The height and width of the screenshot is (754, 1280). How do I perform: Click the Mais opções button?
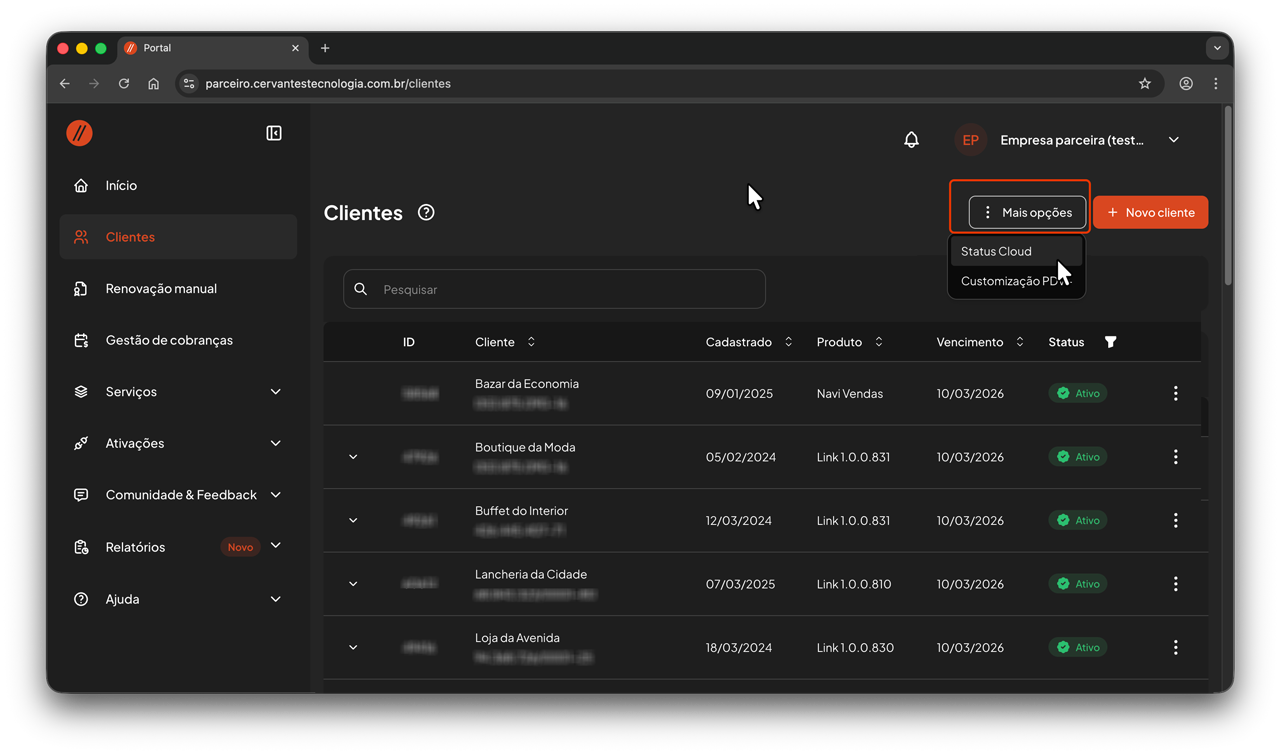[x=1027, y=212]
